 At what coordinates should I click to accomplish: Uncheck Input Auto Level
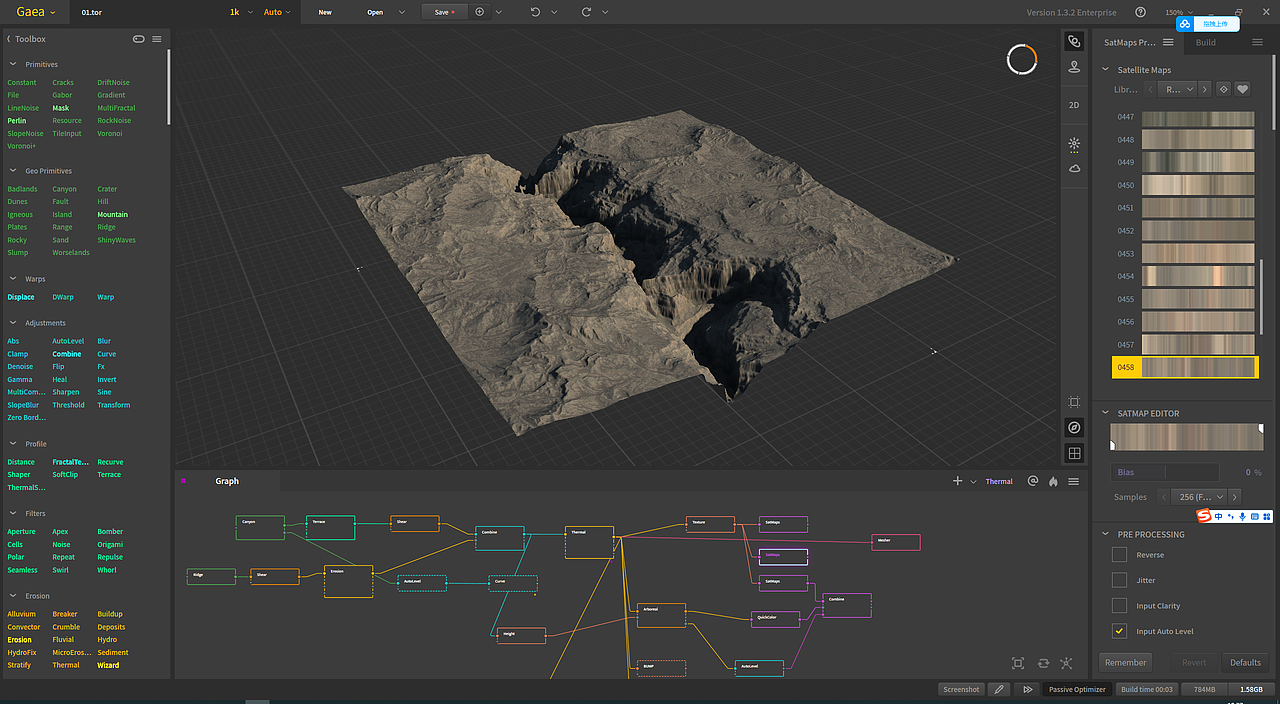pyautogui.click(x=1119, y=631)
